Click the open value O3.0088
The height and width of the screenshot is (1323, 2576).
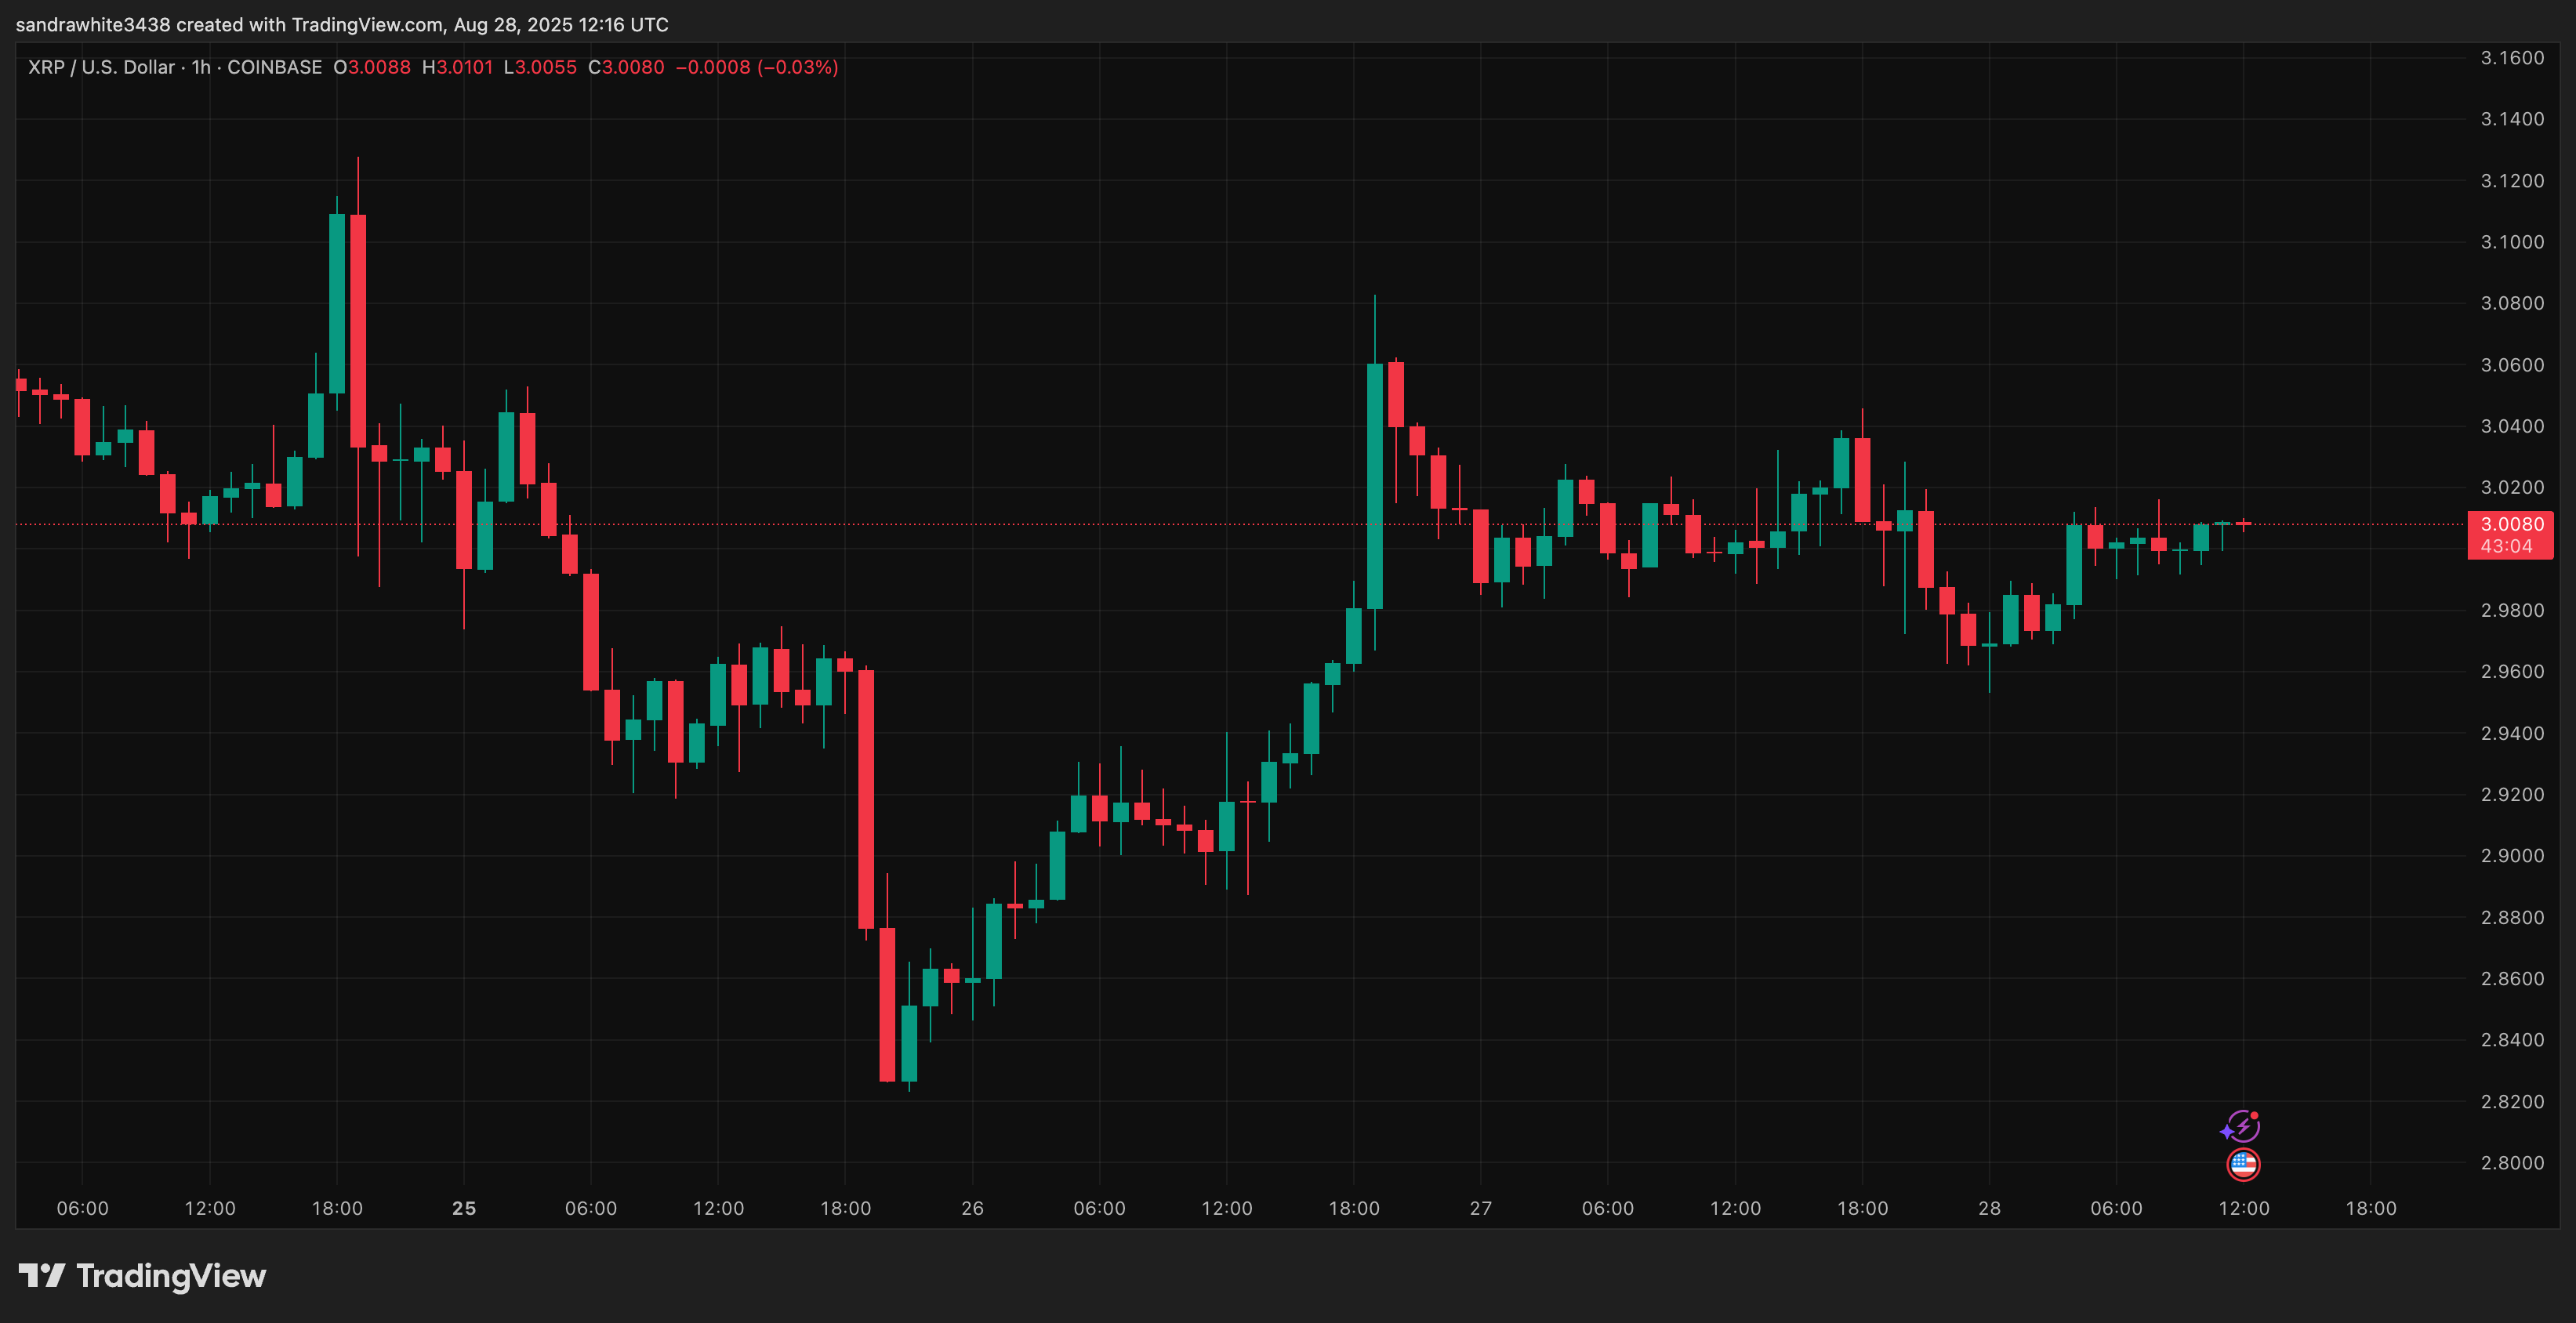coord(372,67)
